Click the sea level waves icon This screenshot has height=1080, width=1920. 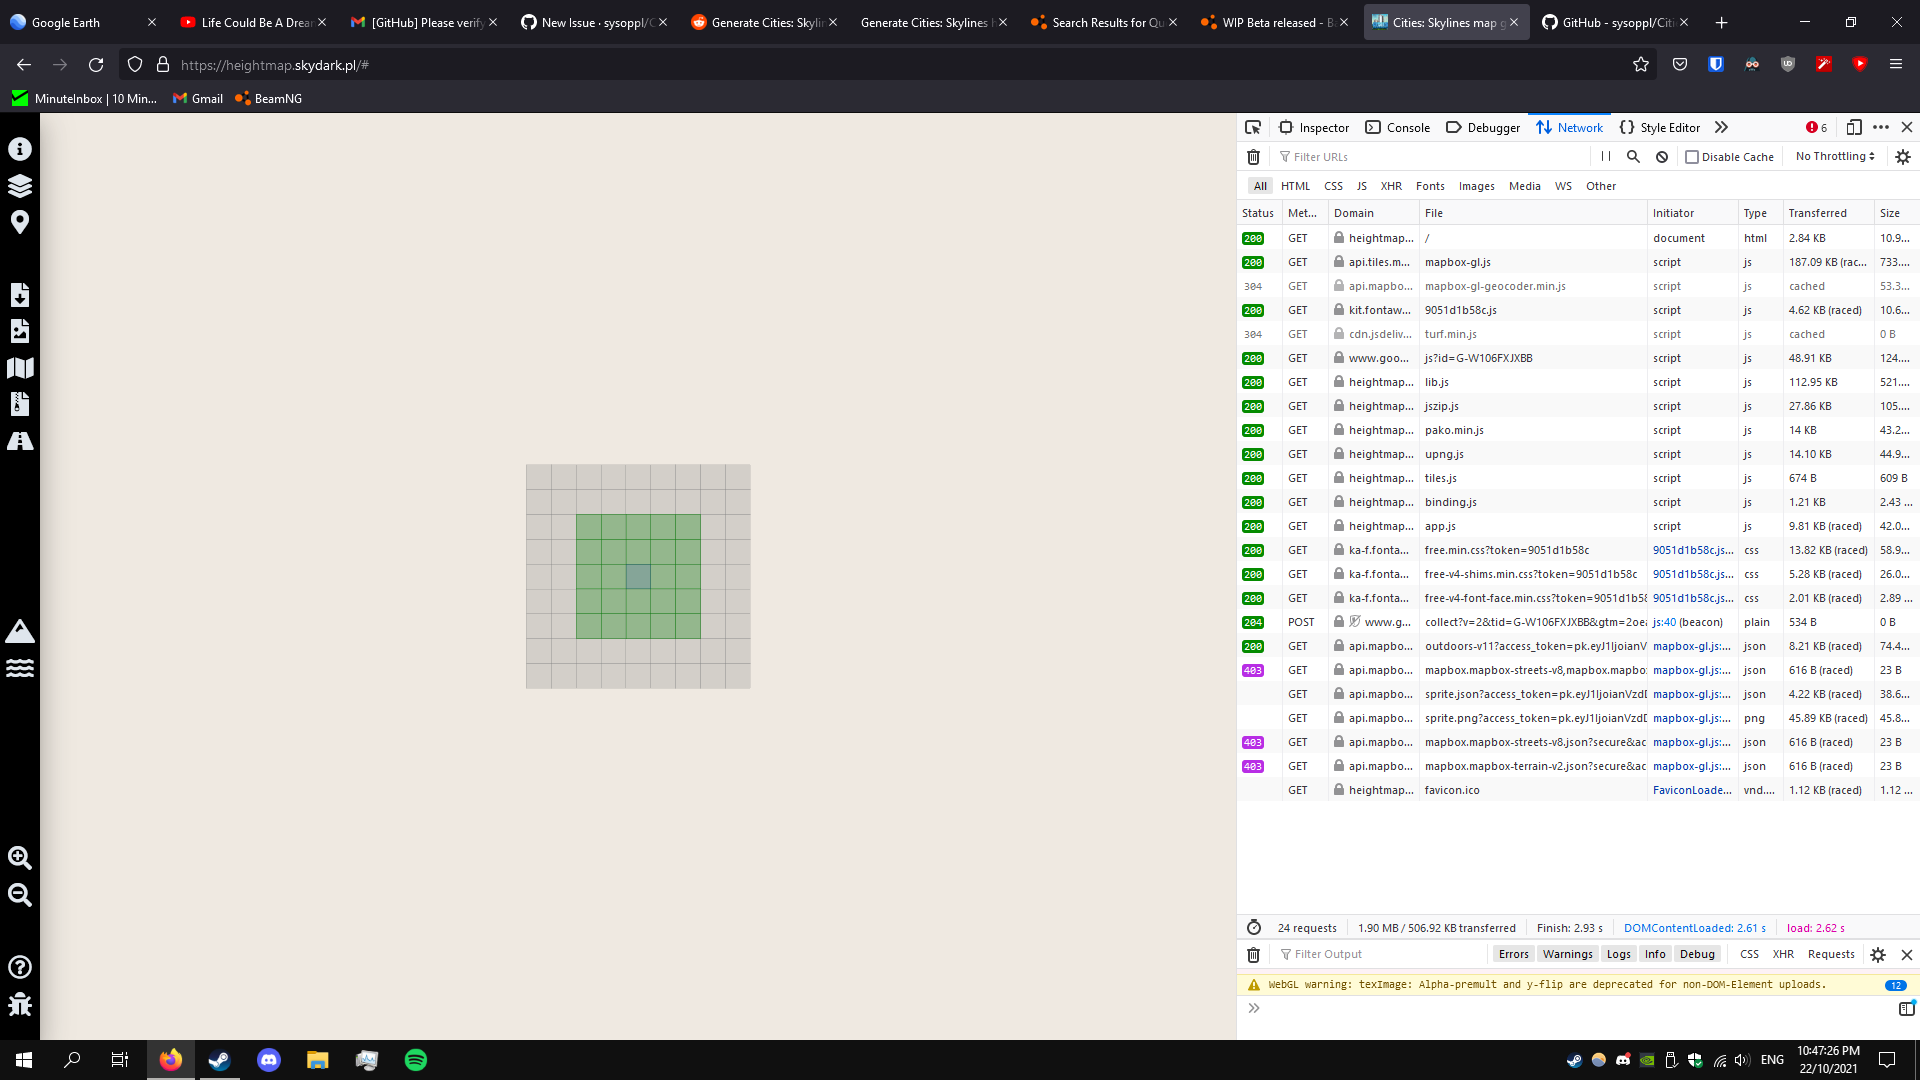20,668
